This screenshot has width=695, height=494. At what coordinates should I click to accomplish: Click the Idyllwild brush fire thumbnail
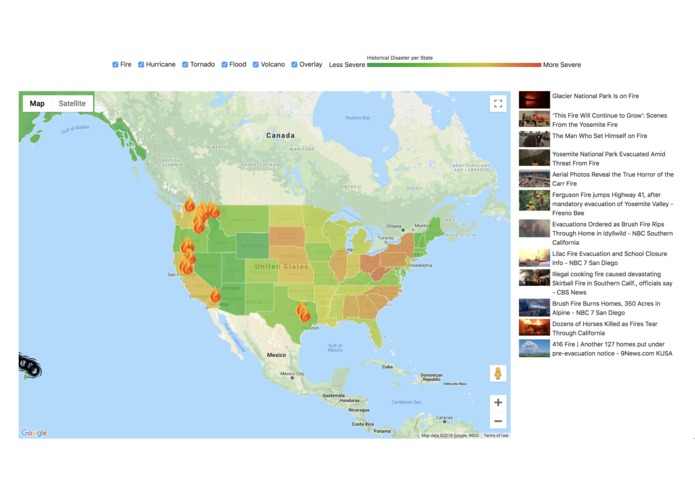(534, 229)
